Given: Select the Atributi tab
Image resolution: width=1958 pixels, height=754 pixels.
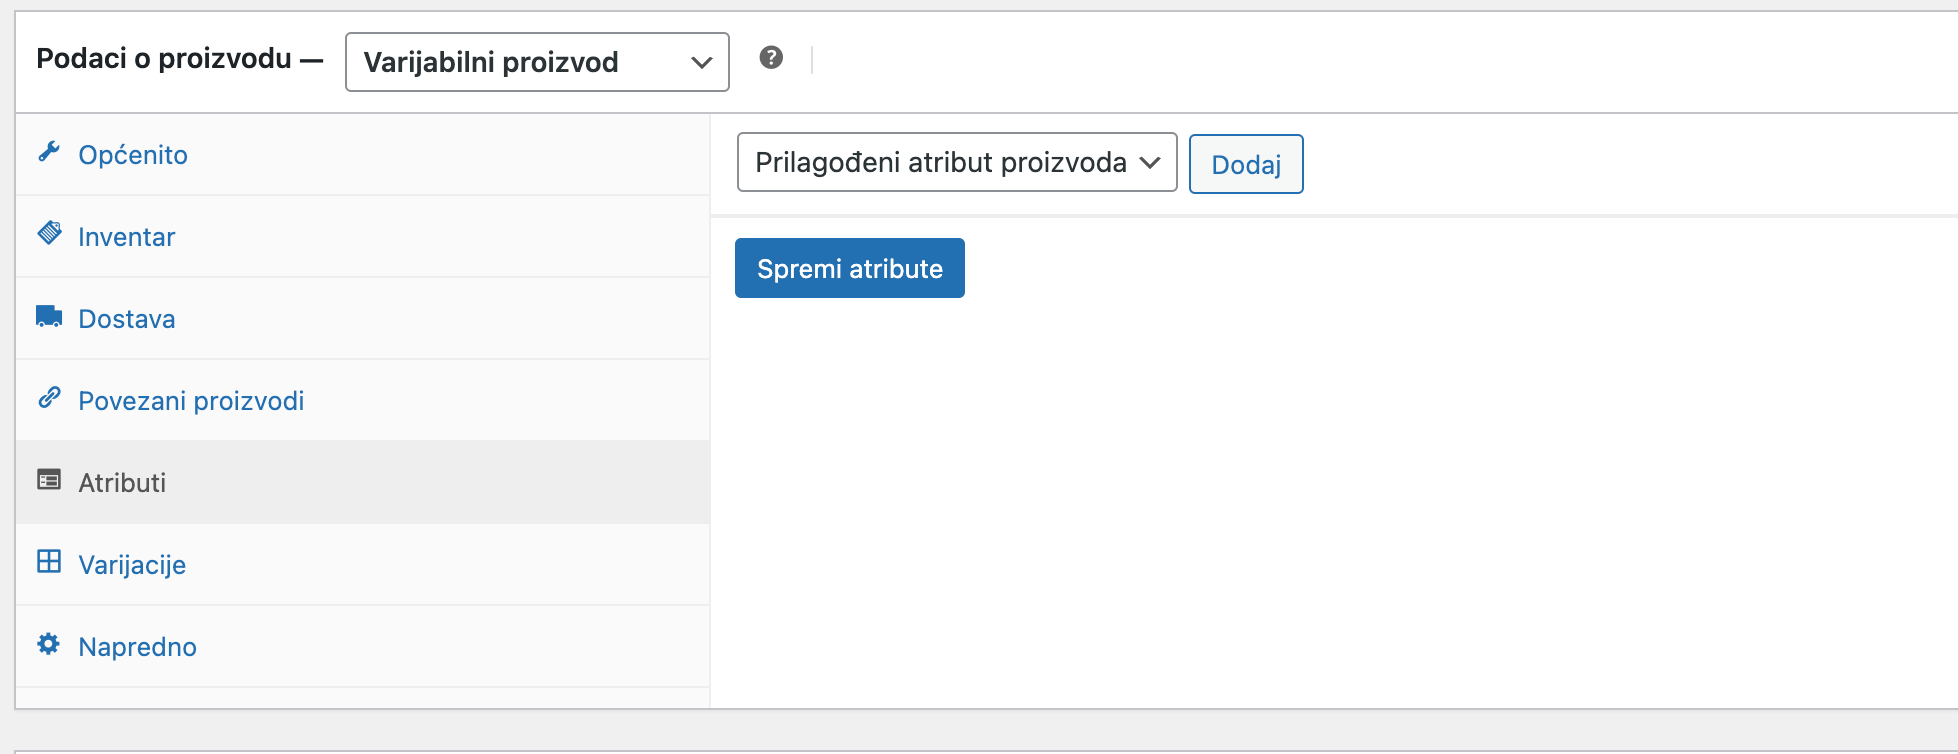Looking at the screenshot, I should pos(121,483).
